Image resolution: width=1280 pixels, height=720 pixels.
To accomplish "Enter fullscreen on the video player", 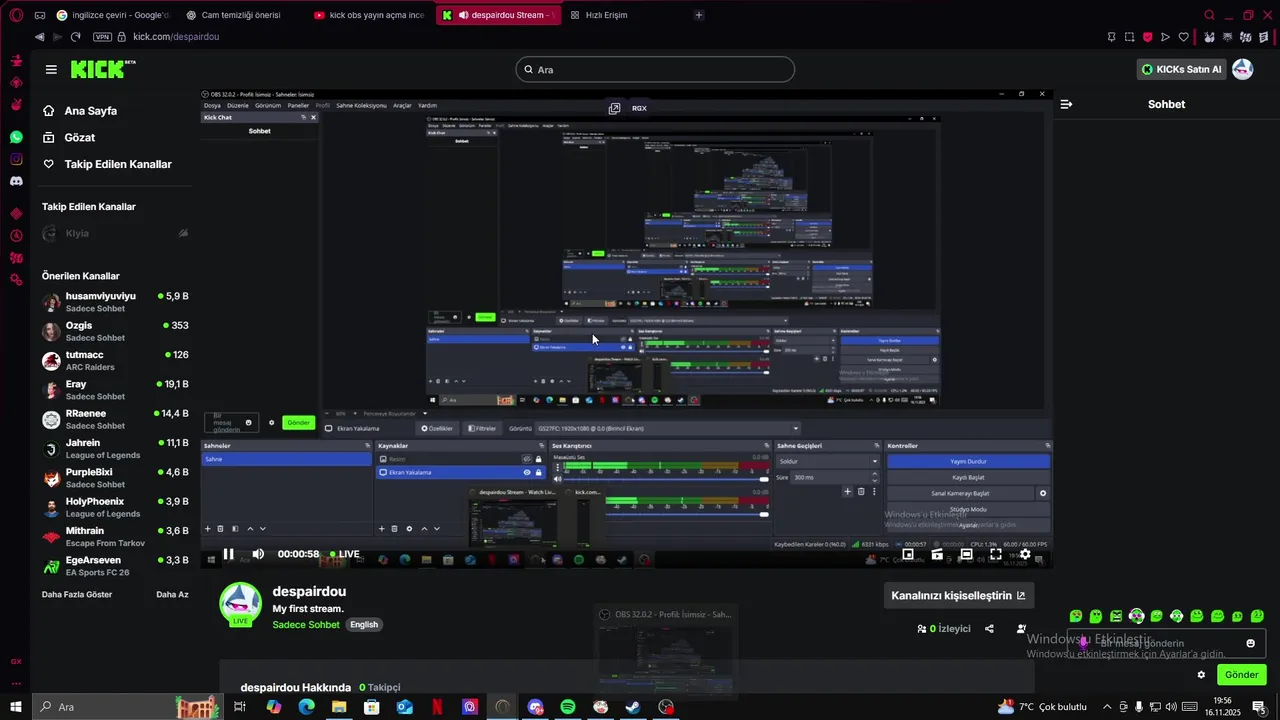I will (996, 554).
